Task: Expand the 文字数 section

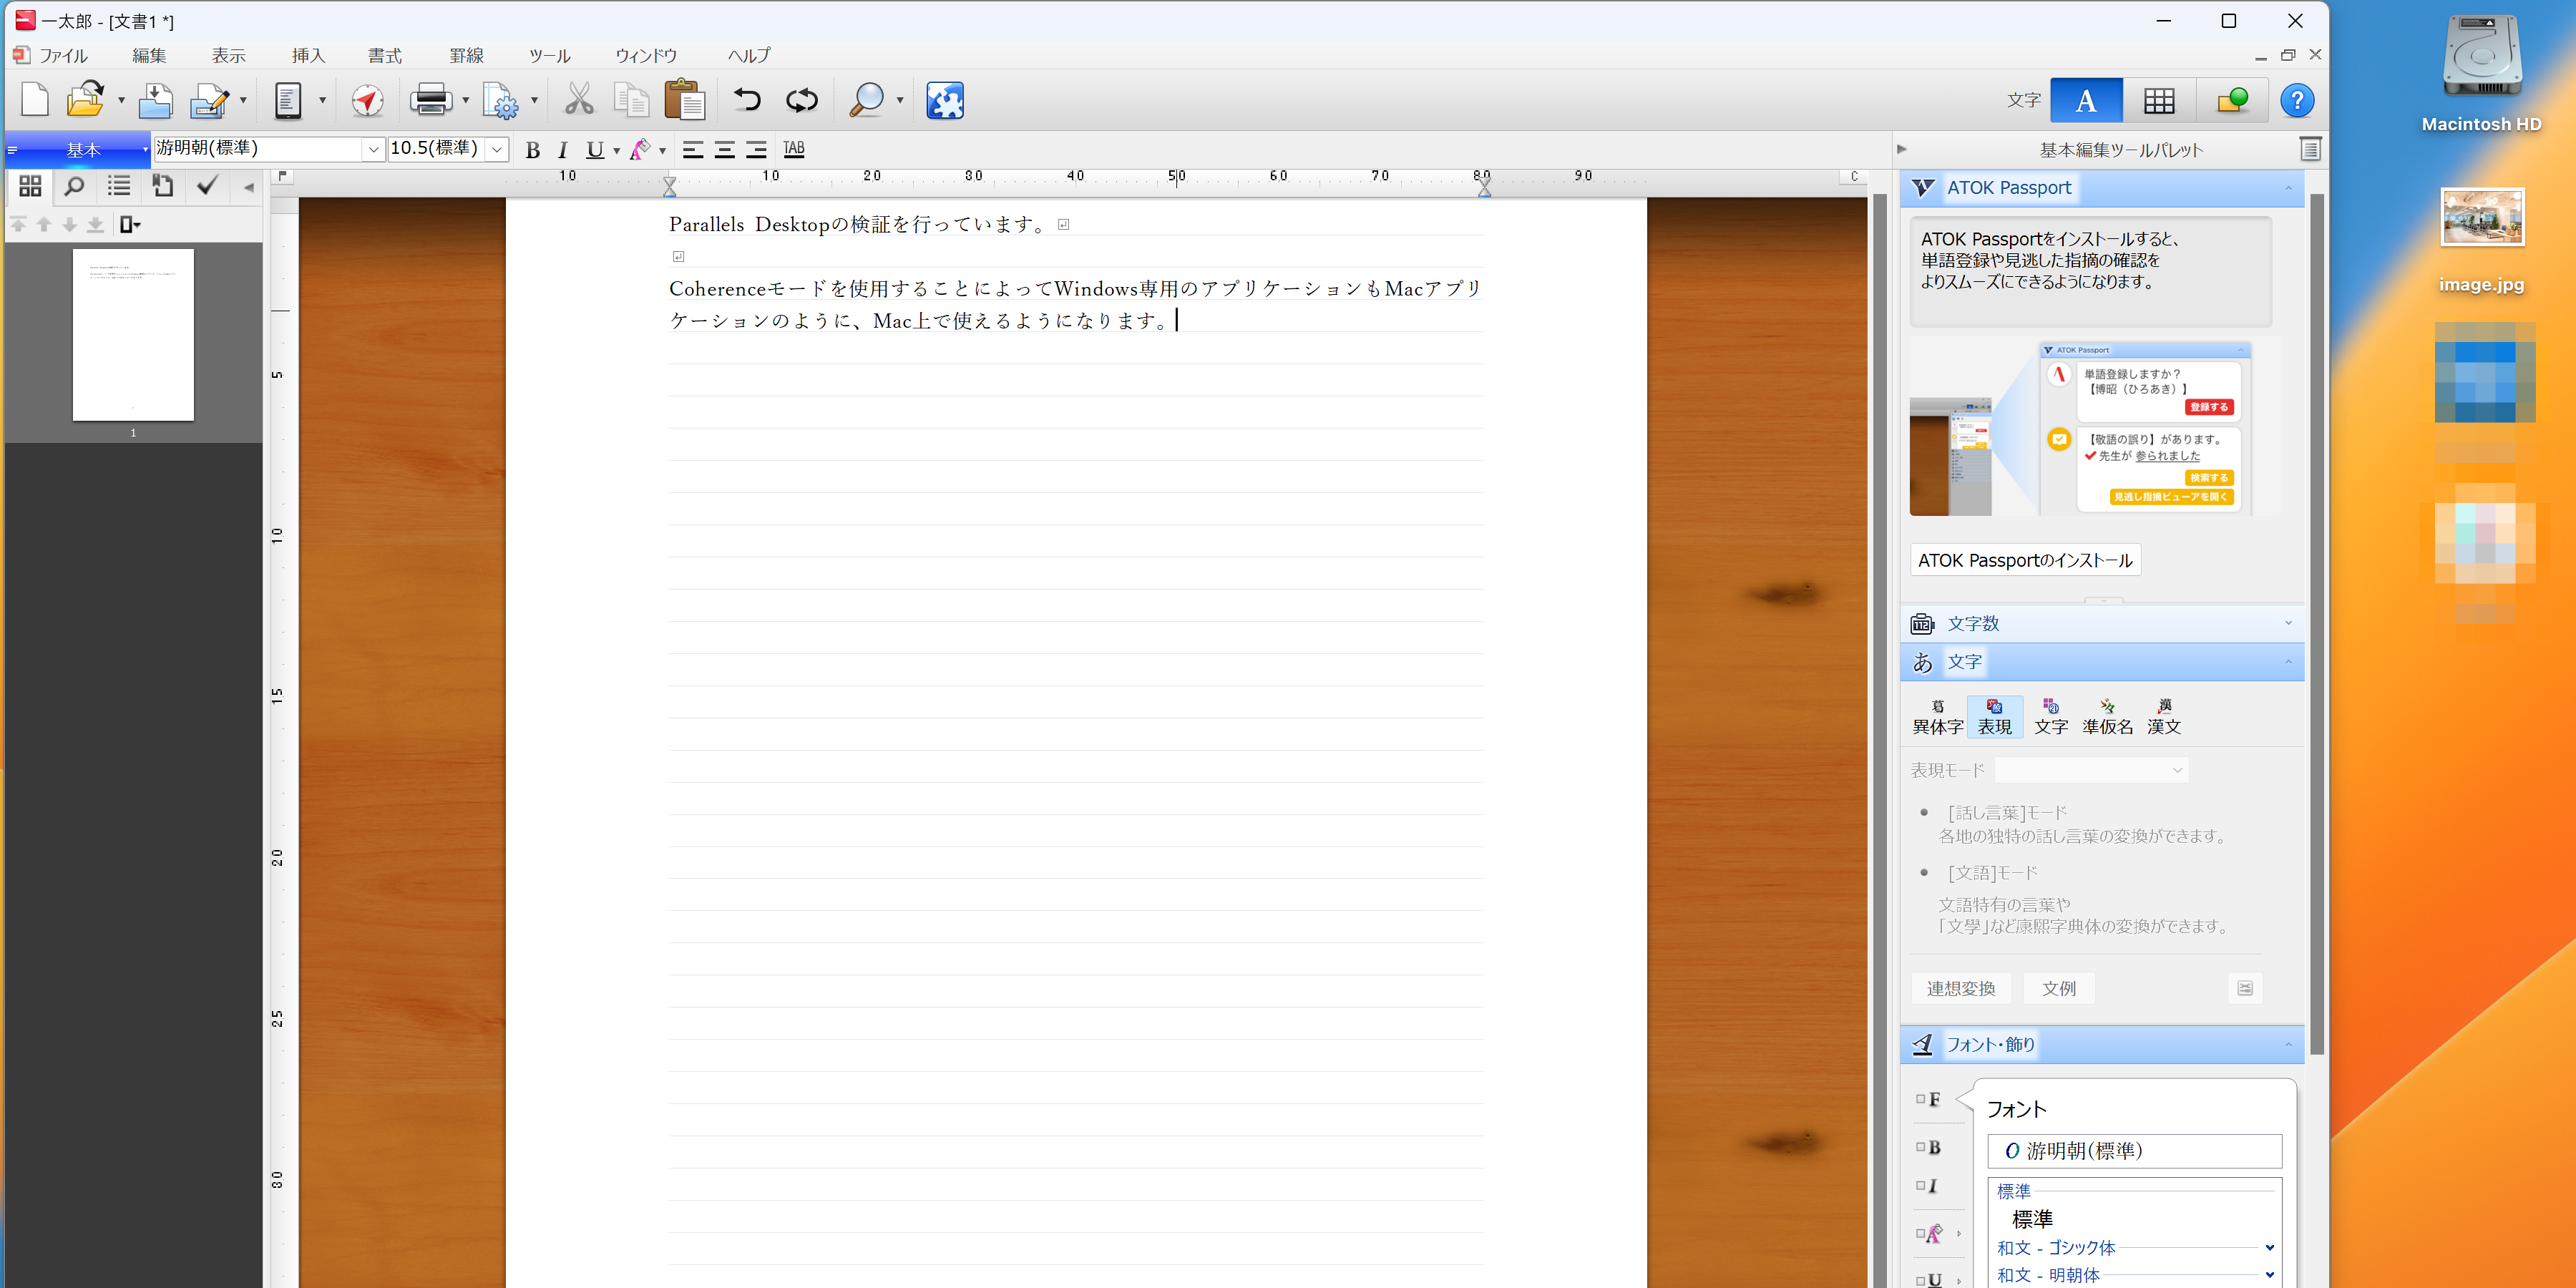Action: click(x=2288, y=623)
